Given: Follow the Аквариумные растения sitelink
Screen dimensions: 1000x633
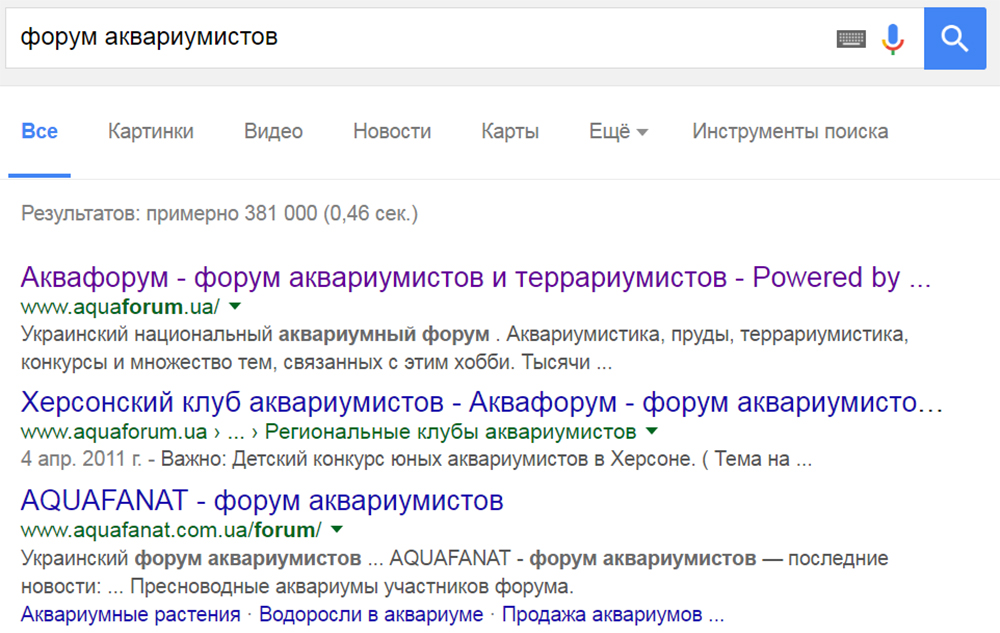Looking at the screenshot, I should [x=131, y=614].
